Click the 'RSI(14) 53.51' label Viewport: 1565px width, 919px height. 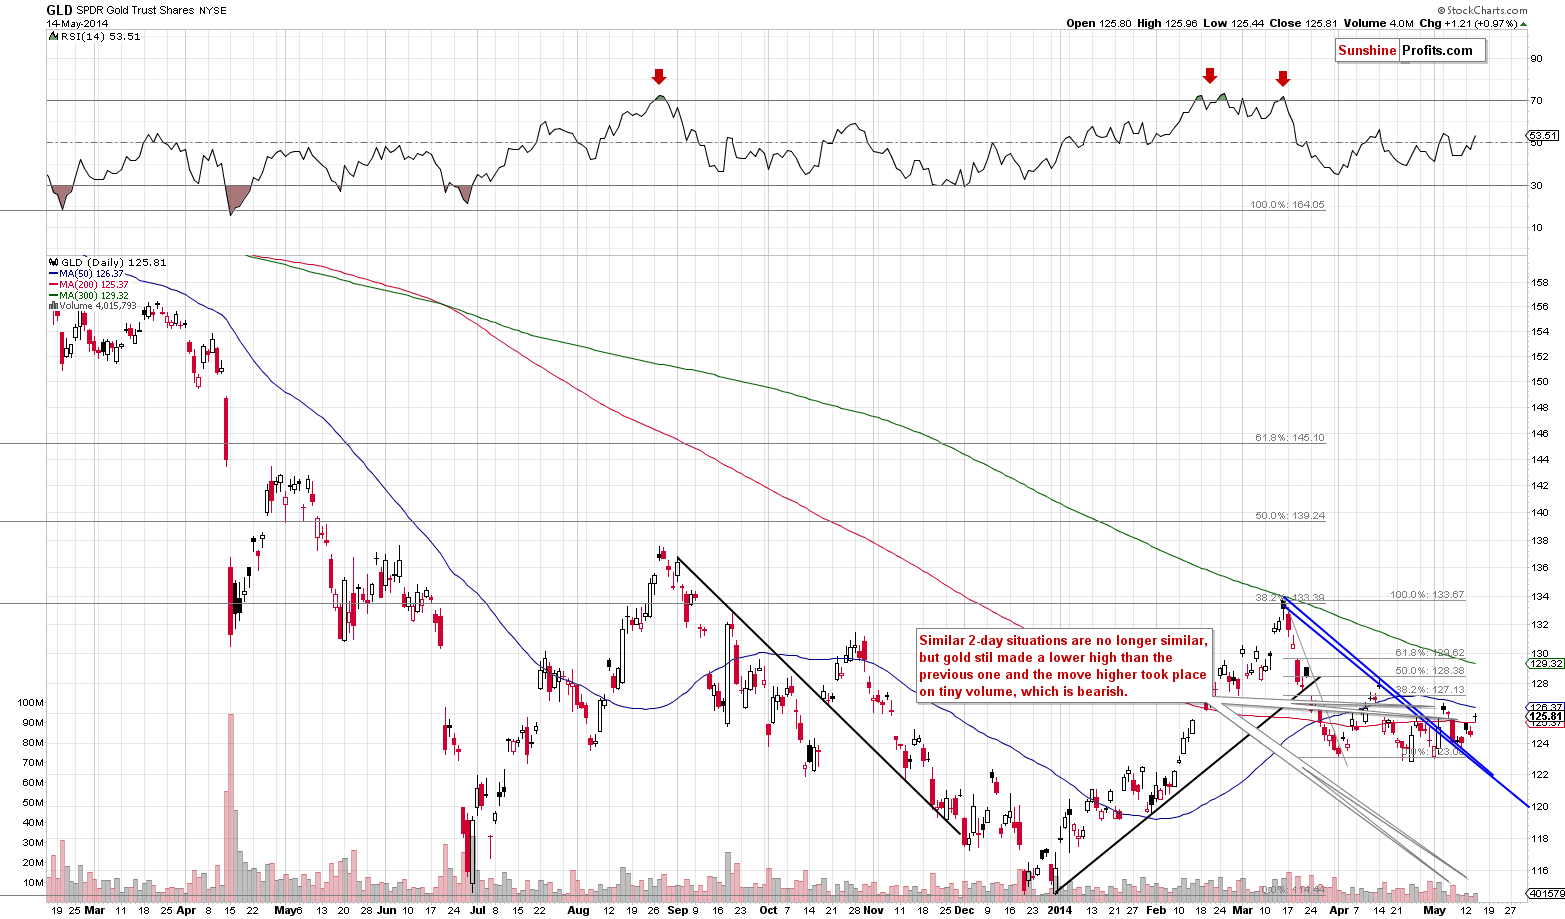[100, 36]
